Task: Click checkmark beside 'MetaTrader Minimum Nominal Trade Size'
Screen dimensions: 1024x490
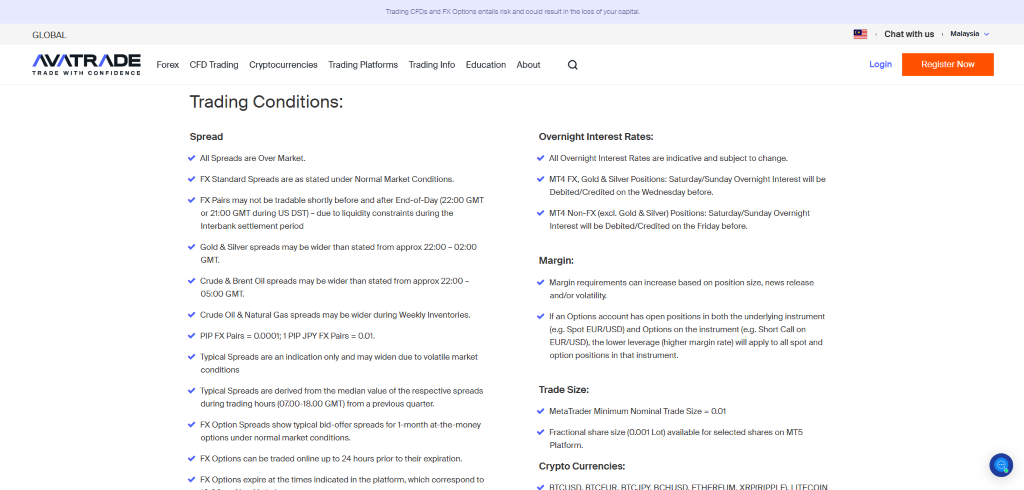Action: (x=540, y=411)
